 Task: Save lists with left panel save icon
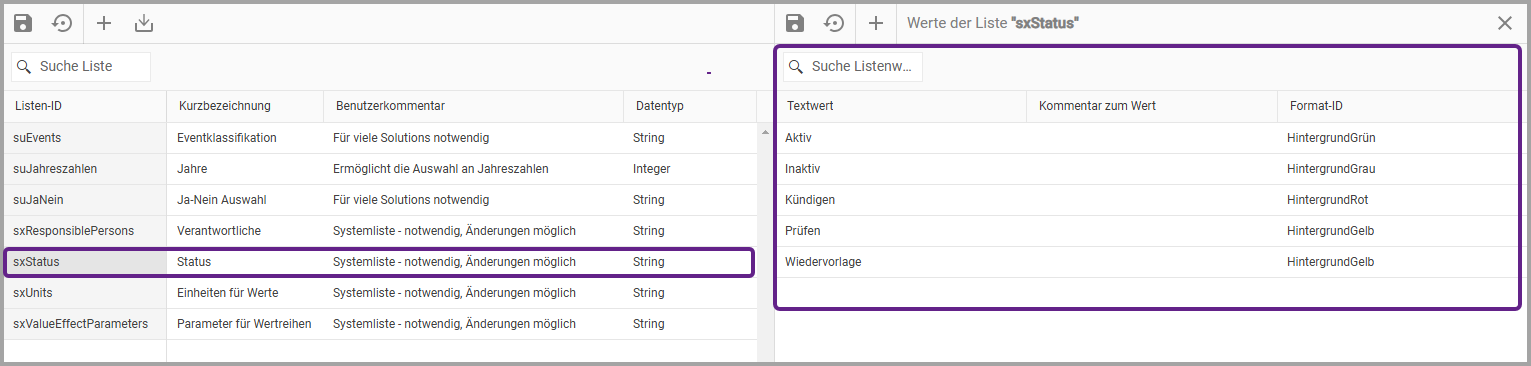pos(23,23)
